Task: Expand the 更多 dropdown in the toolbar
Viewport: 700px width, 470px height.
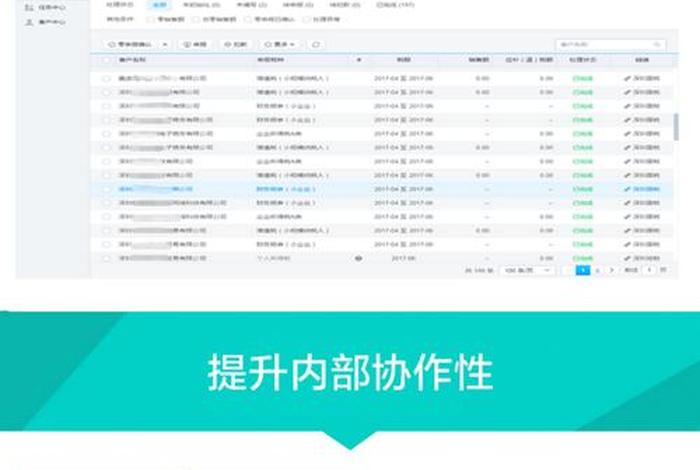Action: click(x=280, y=45)
